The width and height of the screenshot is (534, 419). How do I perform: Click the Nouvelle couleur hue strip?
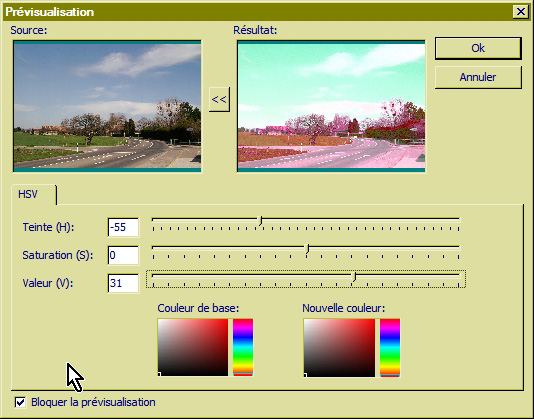tap(390, 348)
